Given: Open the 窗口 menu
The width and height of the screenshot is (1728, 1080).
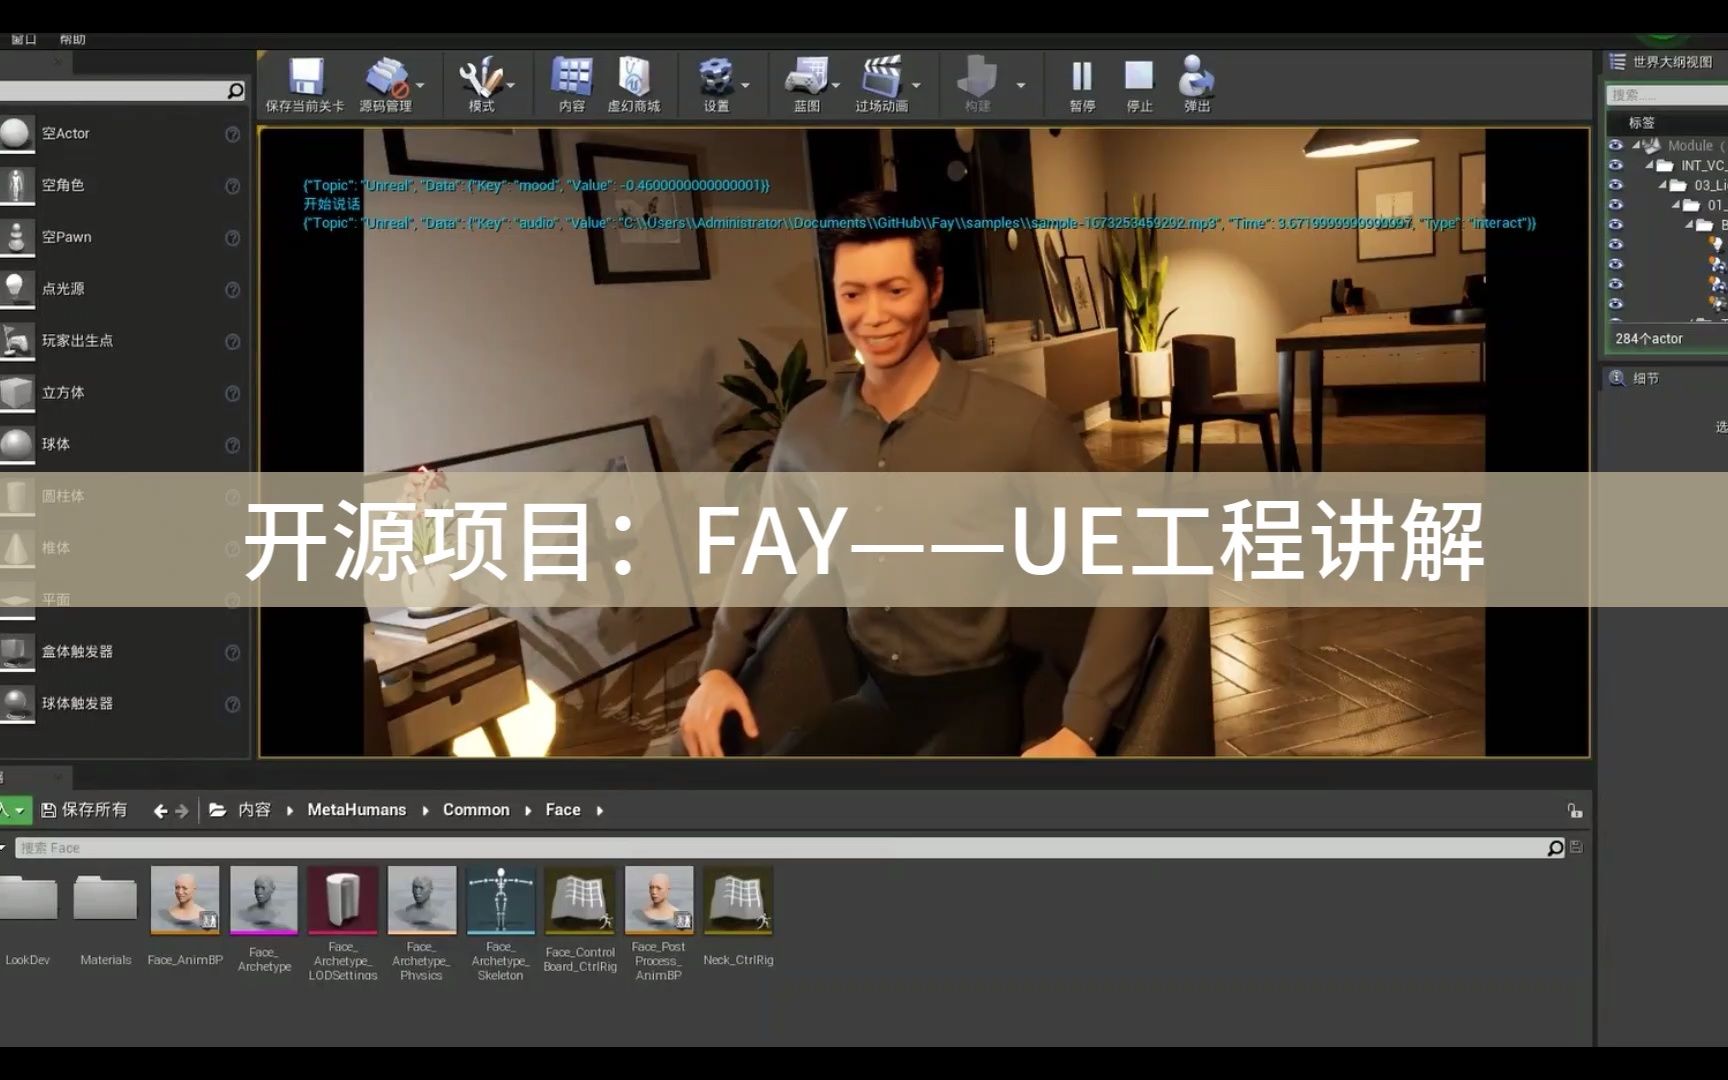Looking at the screenshot, I should click(x=23, y=38).
